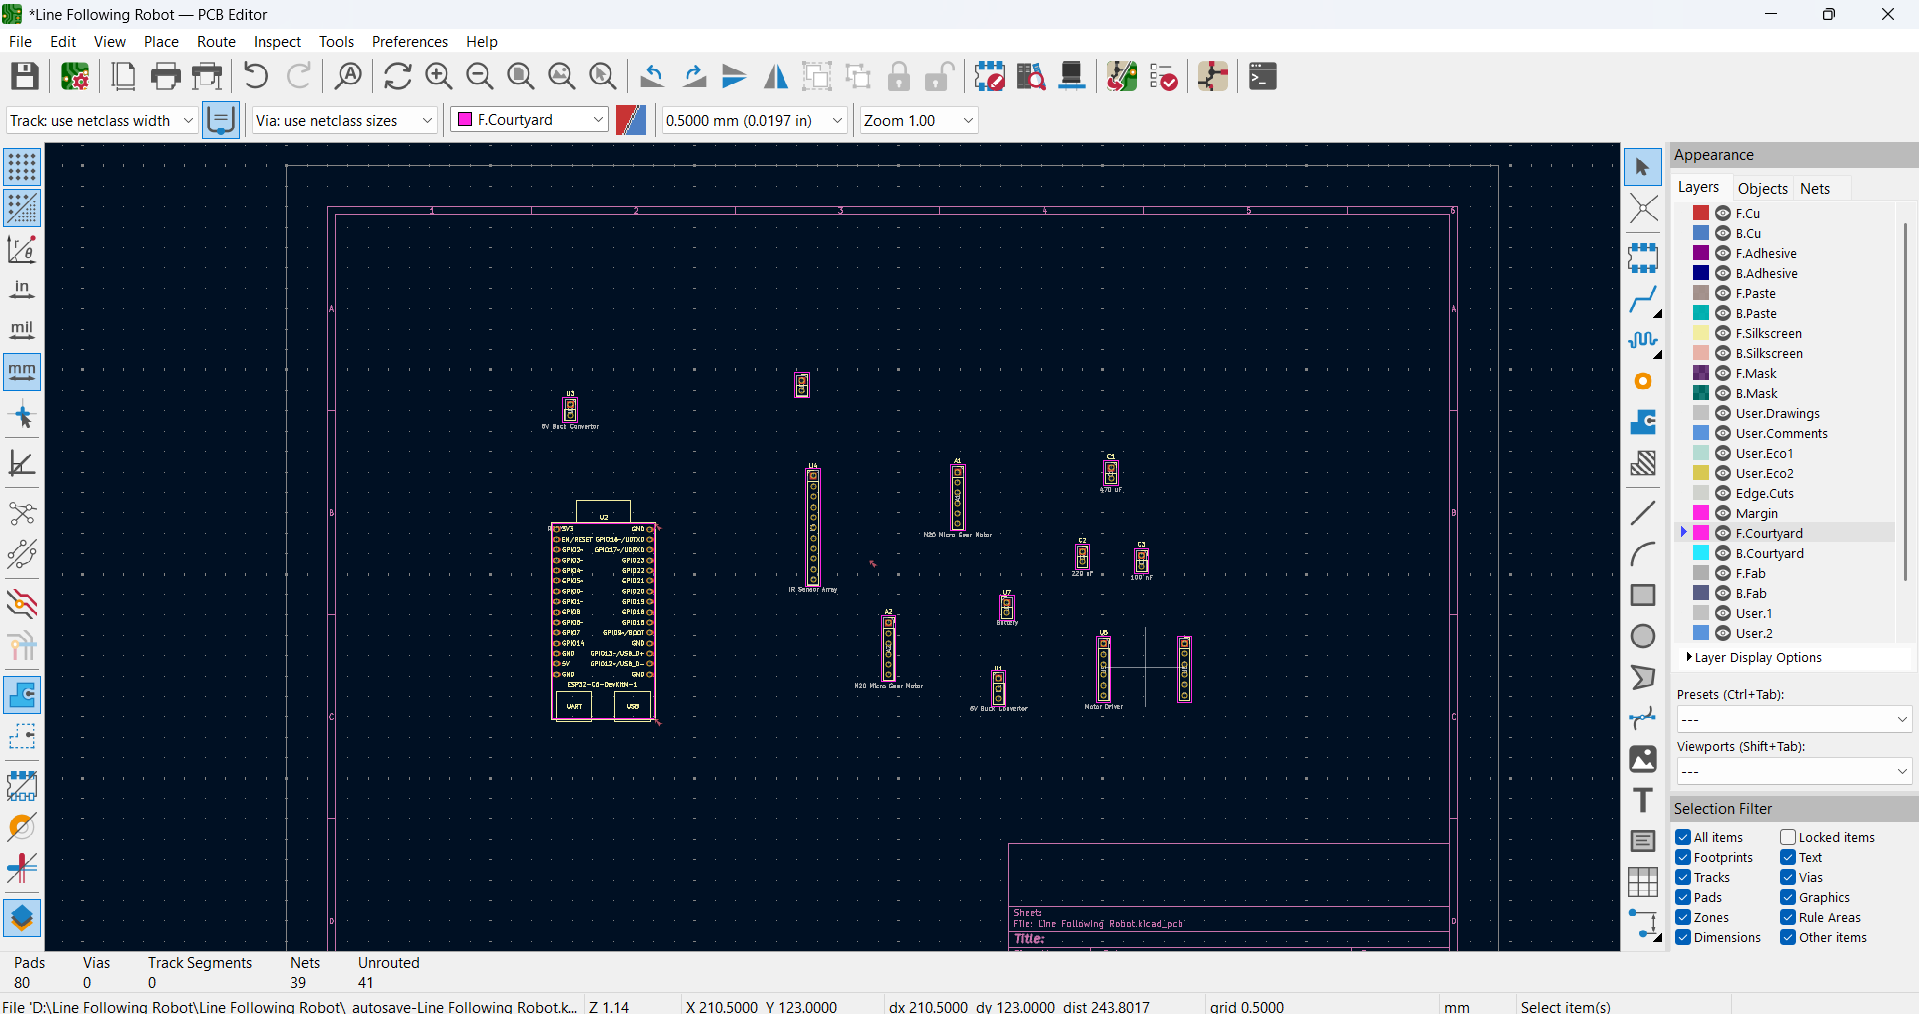The width and height of the screenshot is (1919, 1014).
Task: Pick the active layer color swatch for F.Courtyard
Action: (1700, 533)
